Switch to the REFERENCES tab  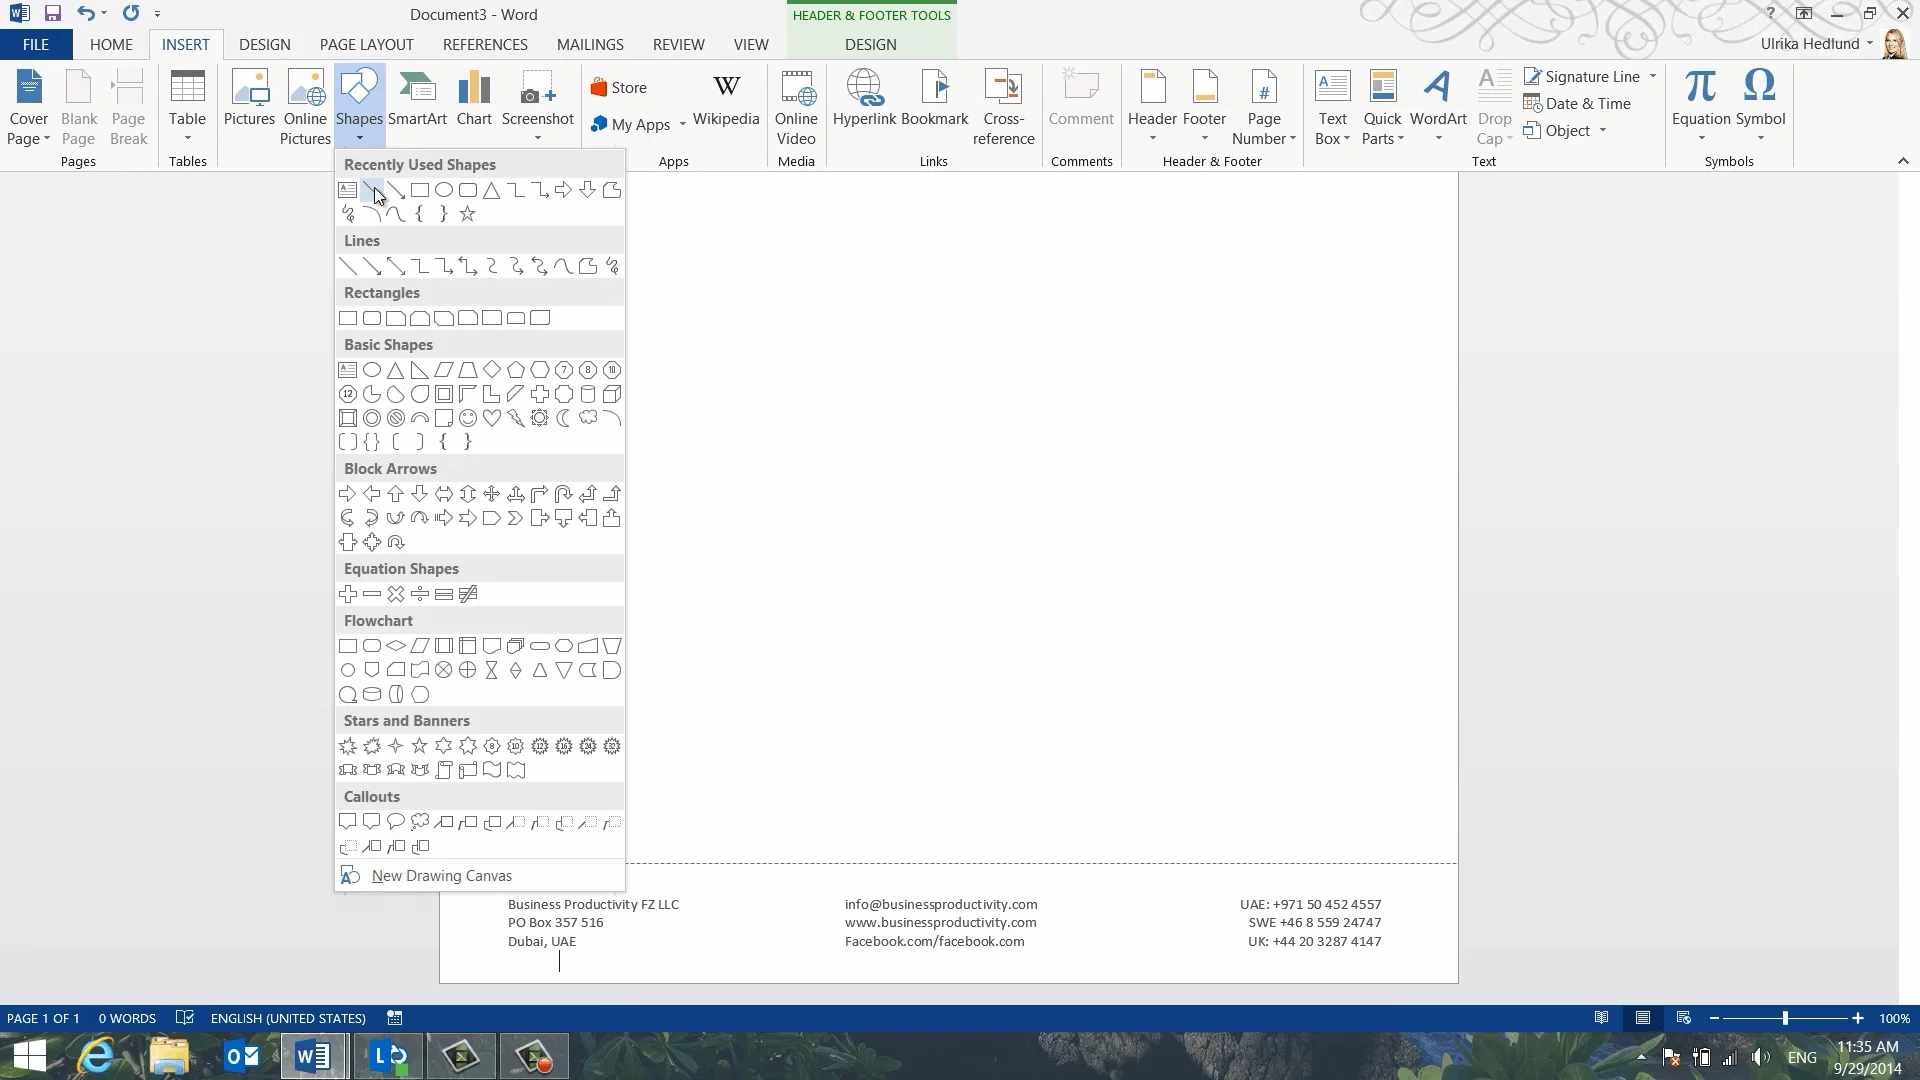point(485,44)
